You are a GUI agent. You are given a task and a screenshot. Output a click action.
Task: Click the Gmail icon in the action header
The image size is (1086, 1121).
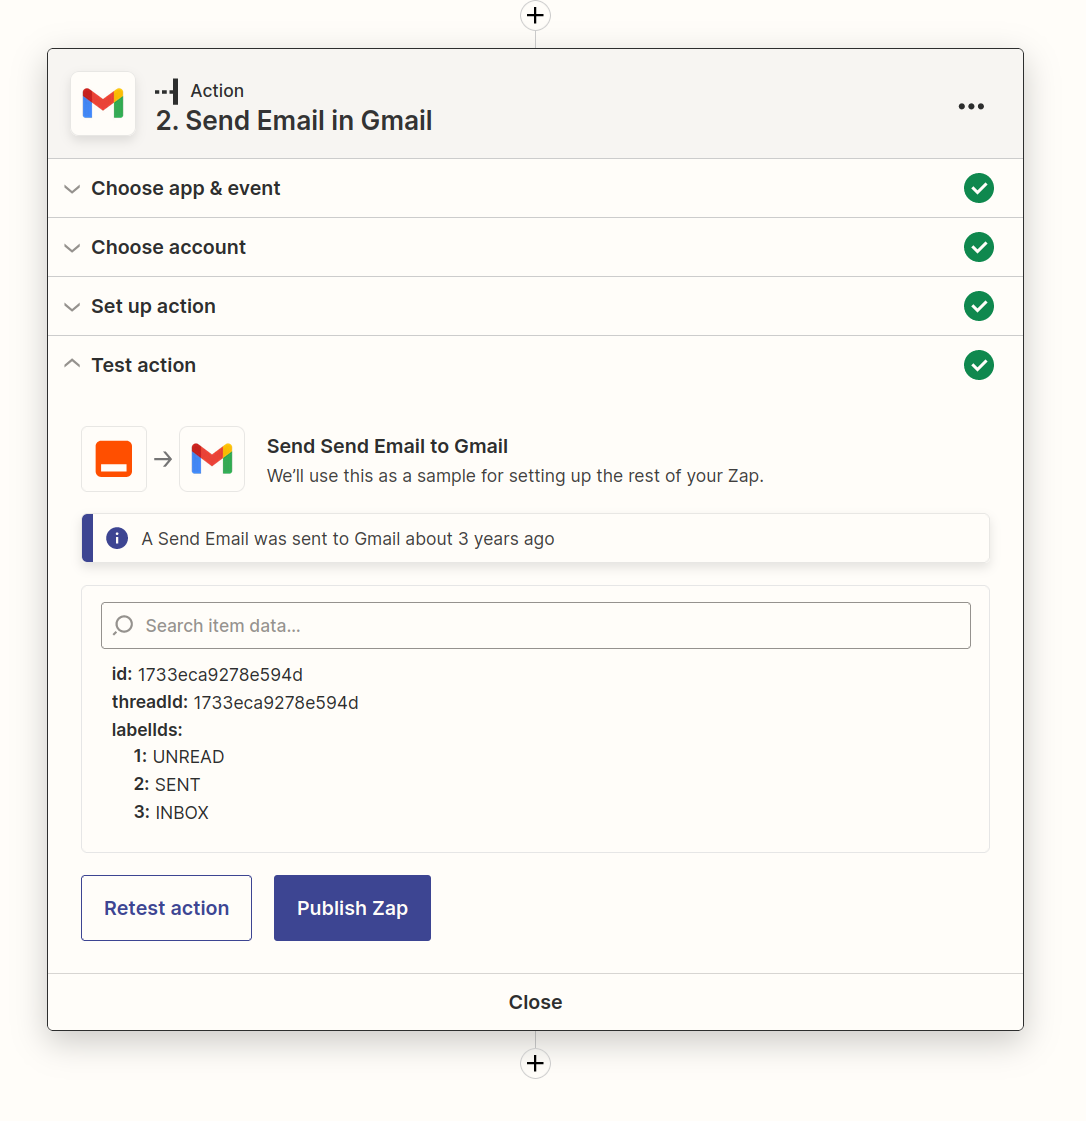(x=103, y=104)
